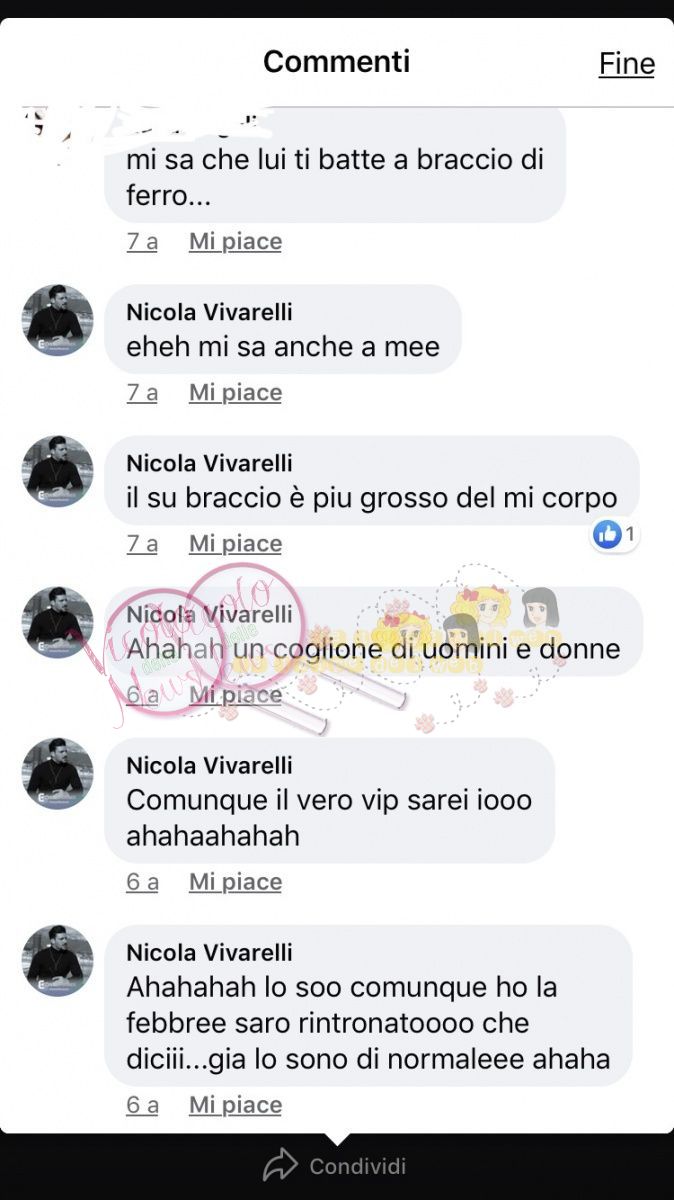The image size is (674, 1200).
Task: Open avatar beside 'ho la febbree' comment
Action: [x=57, y=961]
